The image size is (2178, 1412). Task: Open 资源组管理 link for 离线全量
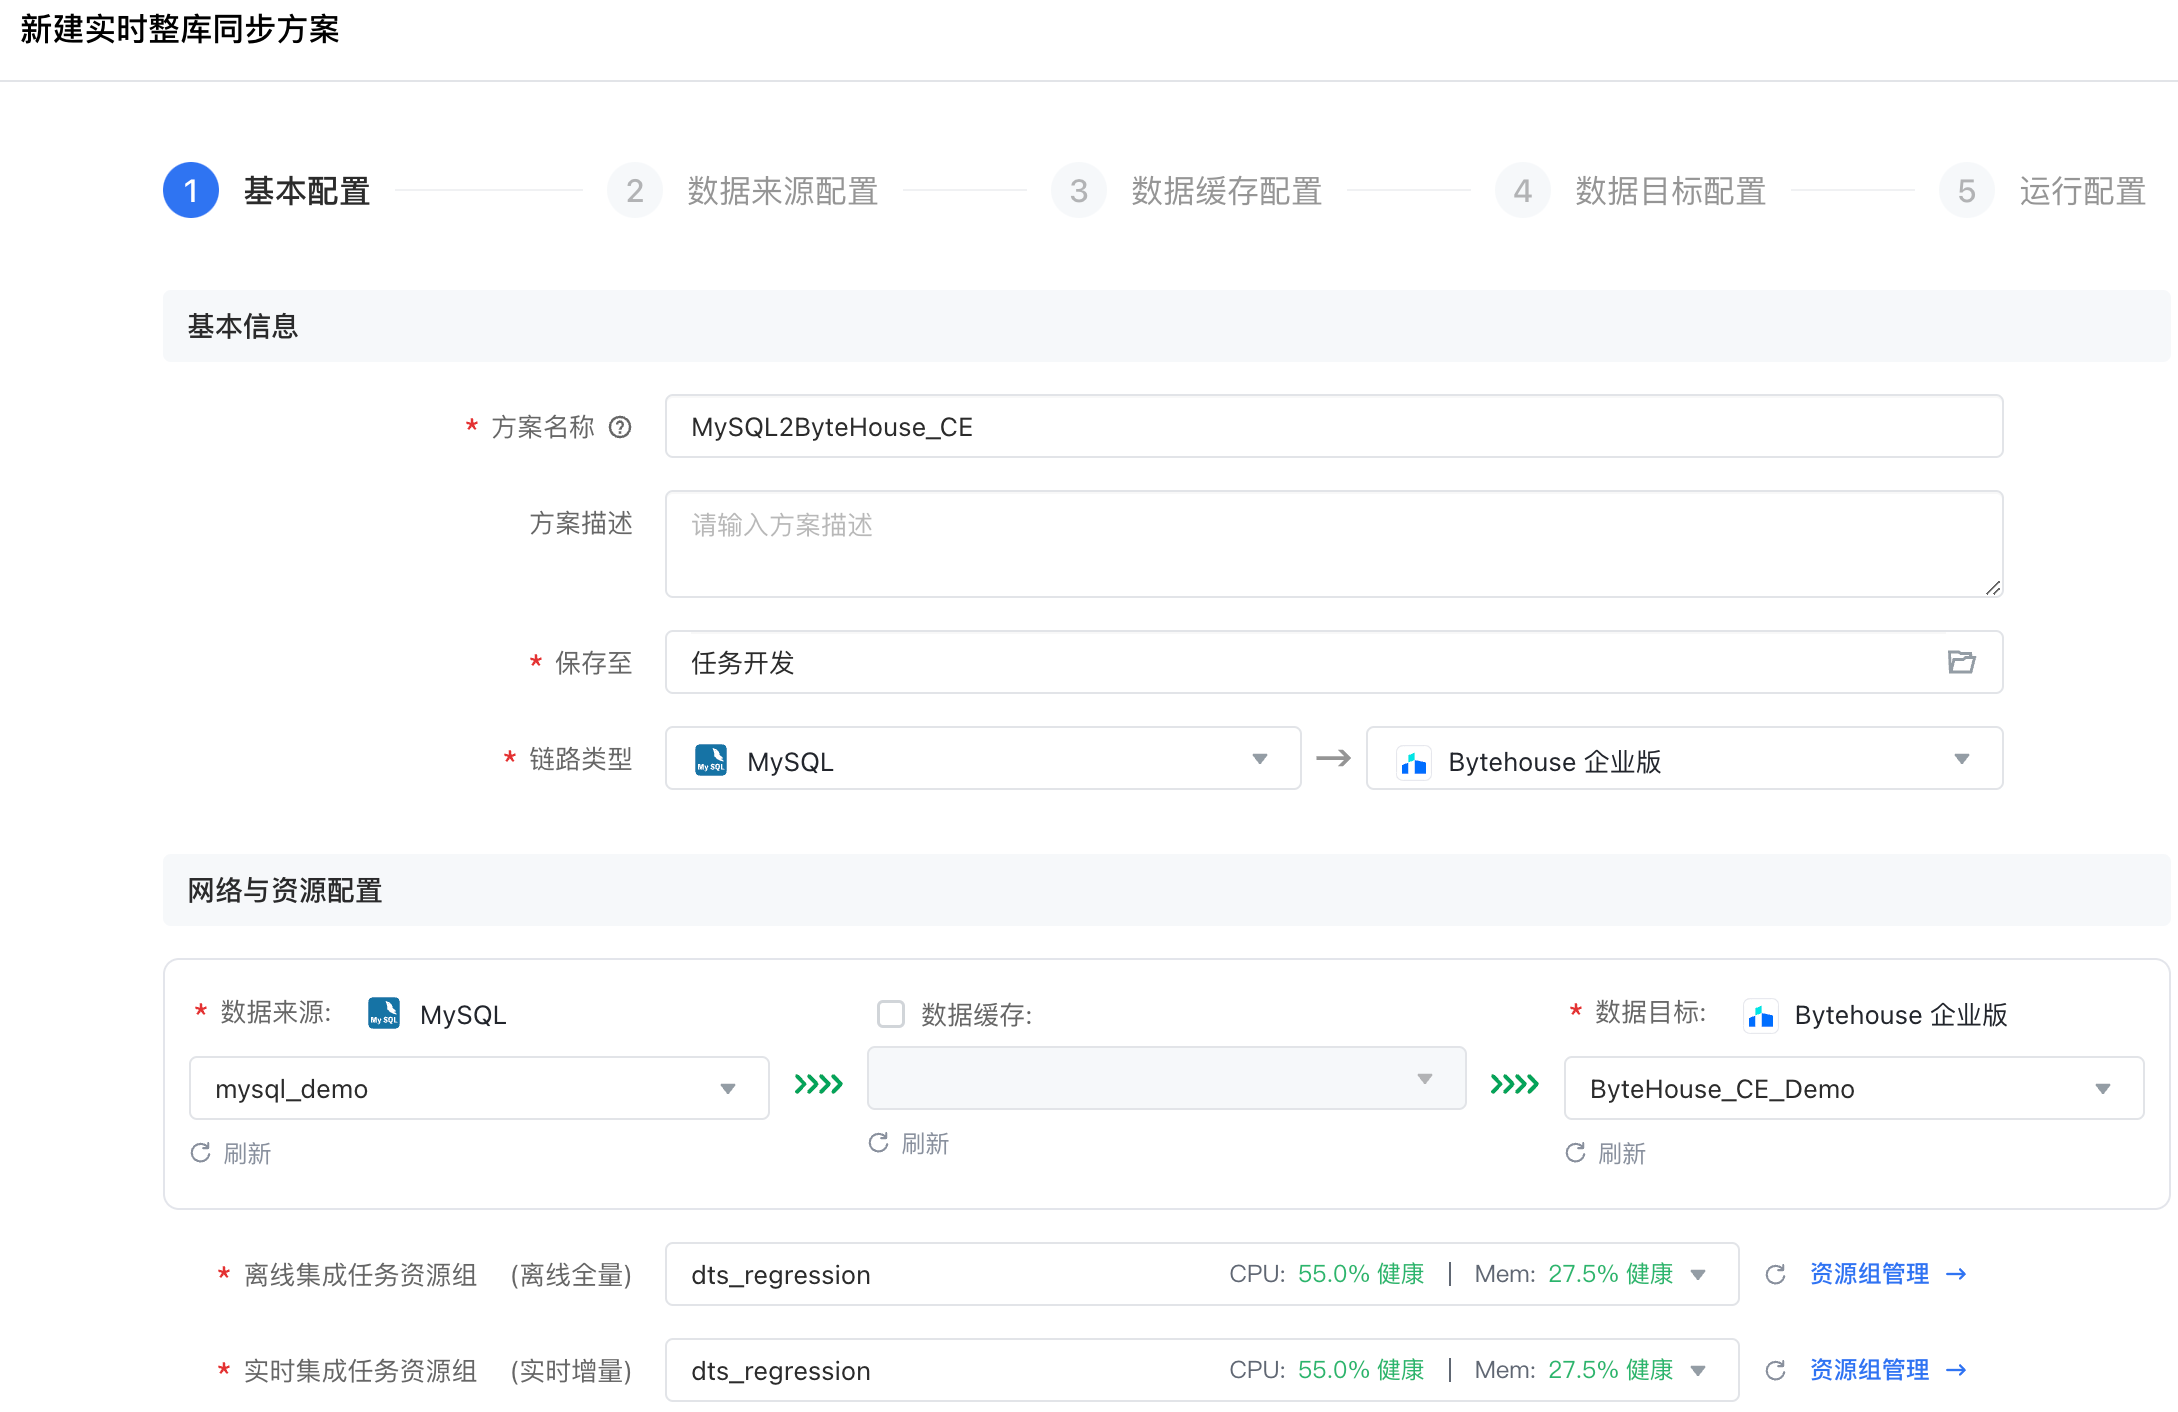[1869, 1274]
